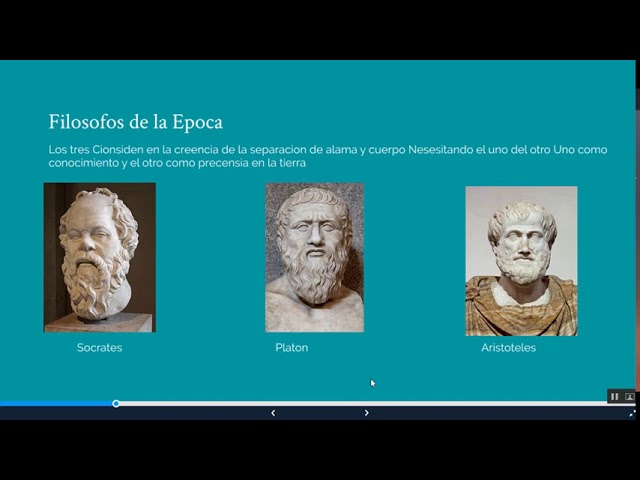Screen dimensions: 640x480
Task: Click the progress bar handle
Action: point(116,404)
